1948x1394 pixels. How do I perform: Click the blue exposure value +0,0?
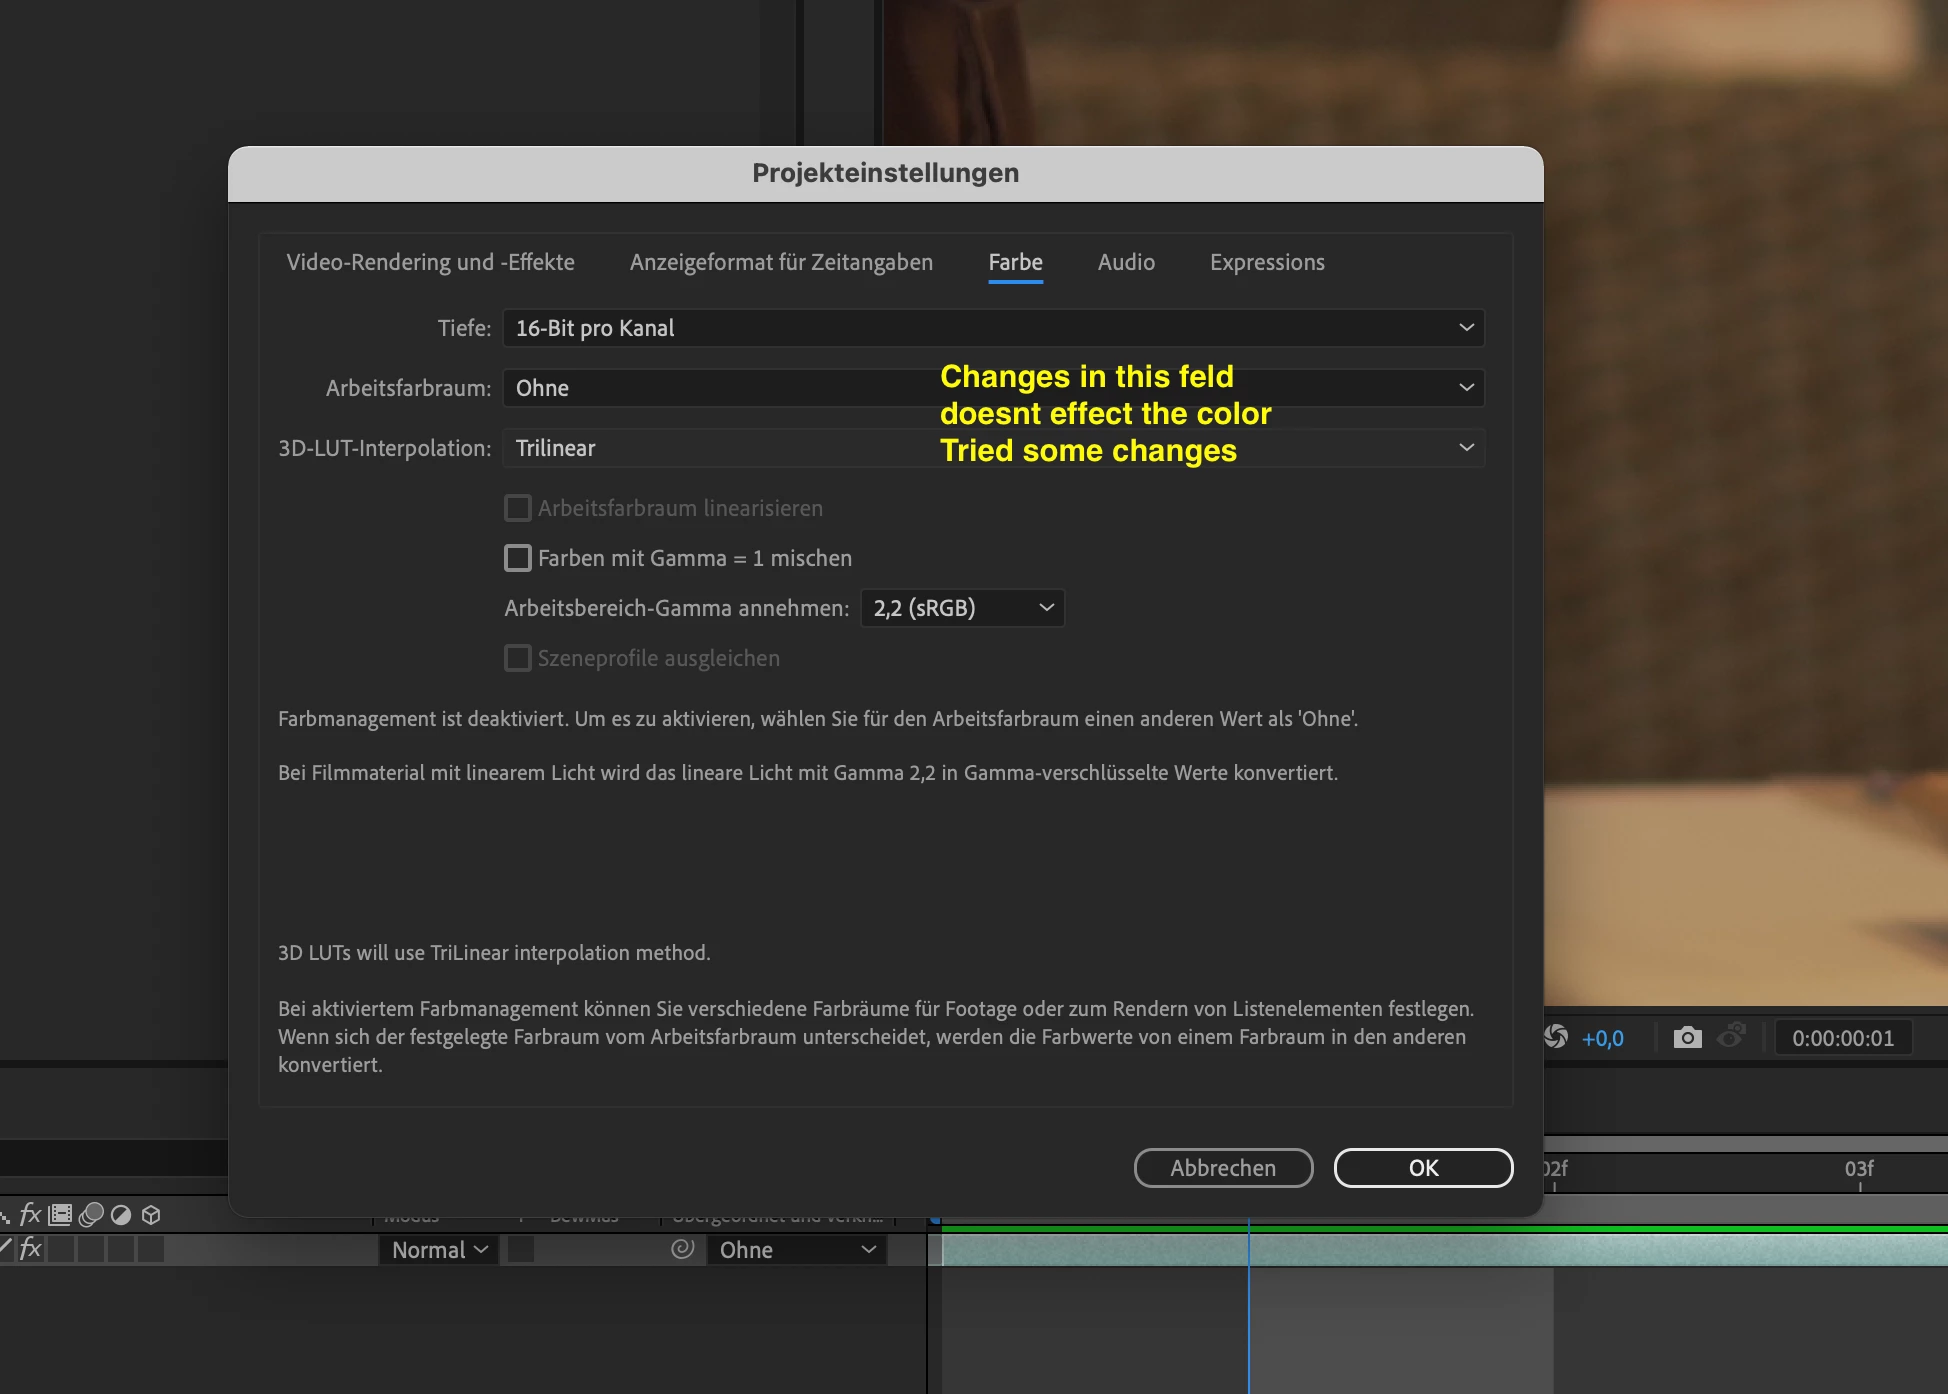[x=1602, y=1038]
